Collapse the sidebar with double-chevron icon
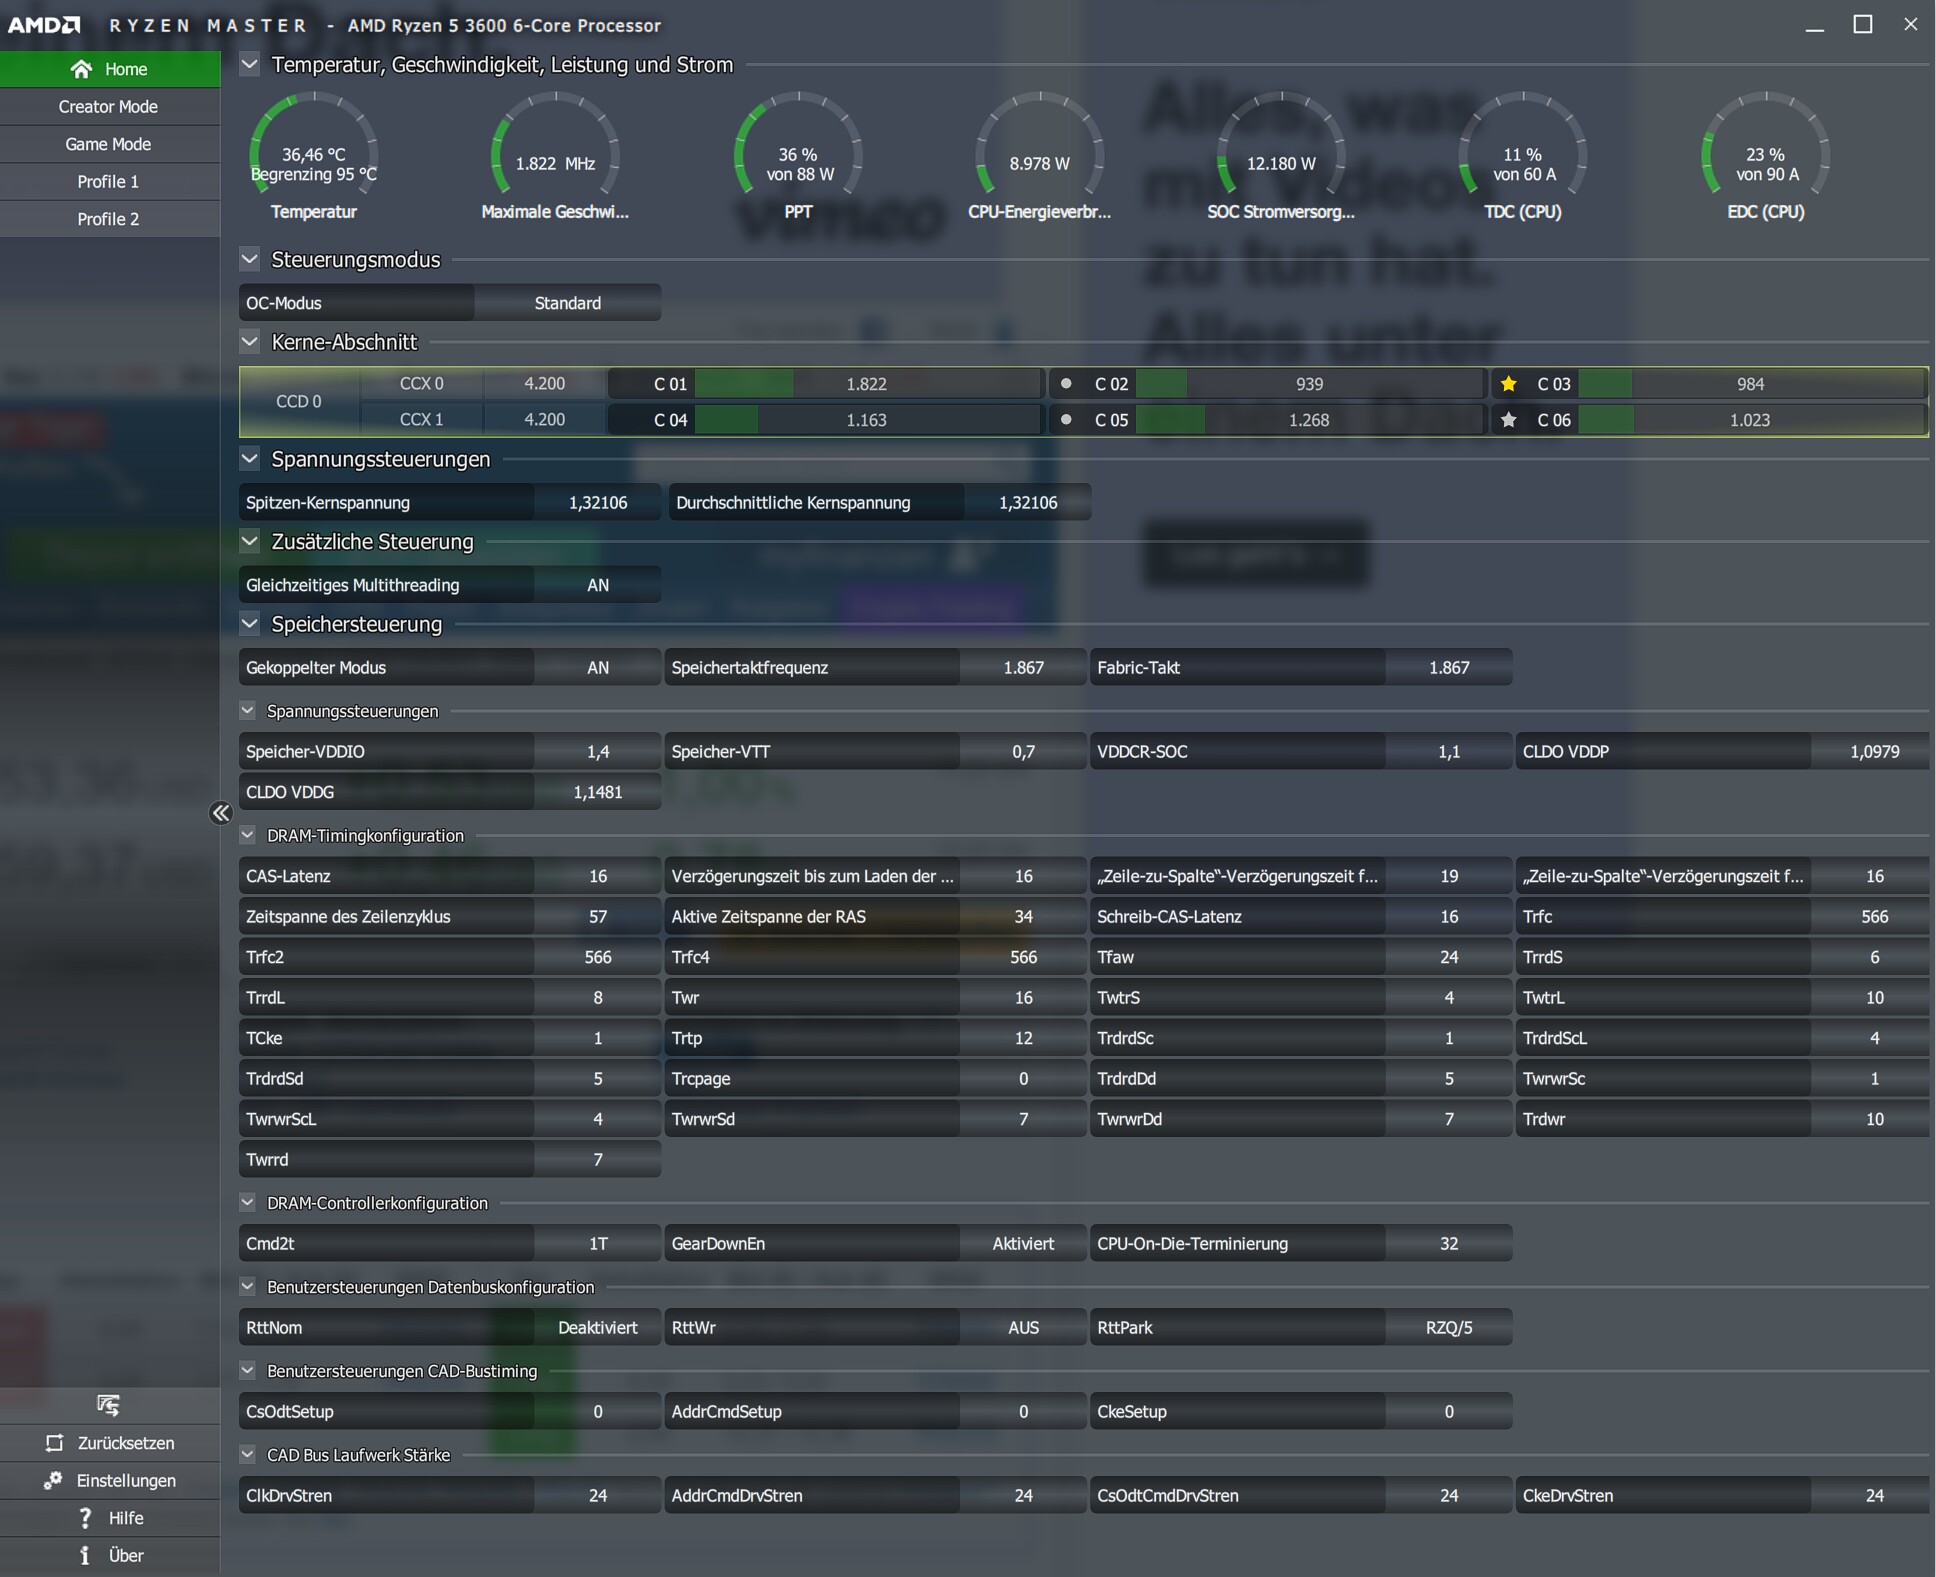Image resolution: width=1936 pixels, height=1577 pixels. pyautogui.click(x=221, y=813)
